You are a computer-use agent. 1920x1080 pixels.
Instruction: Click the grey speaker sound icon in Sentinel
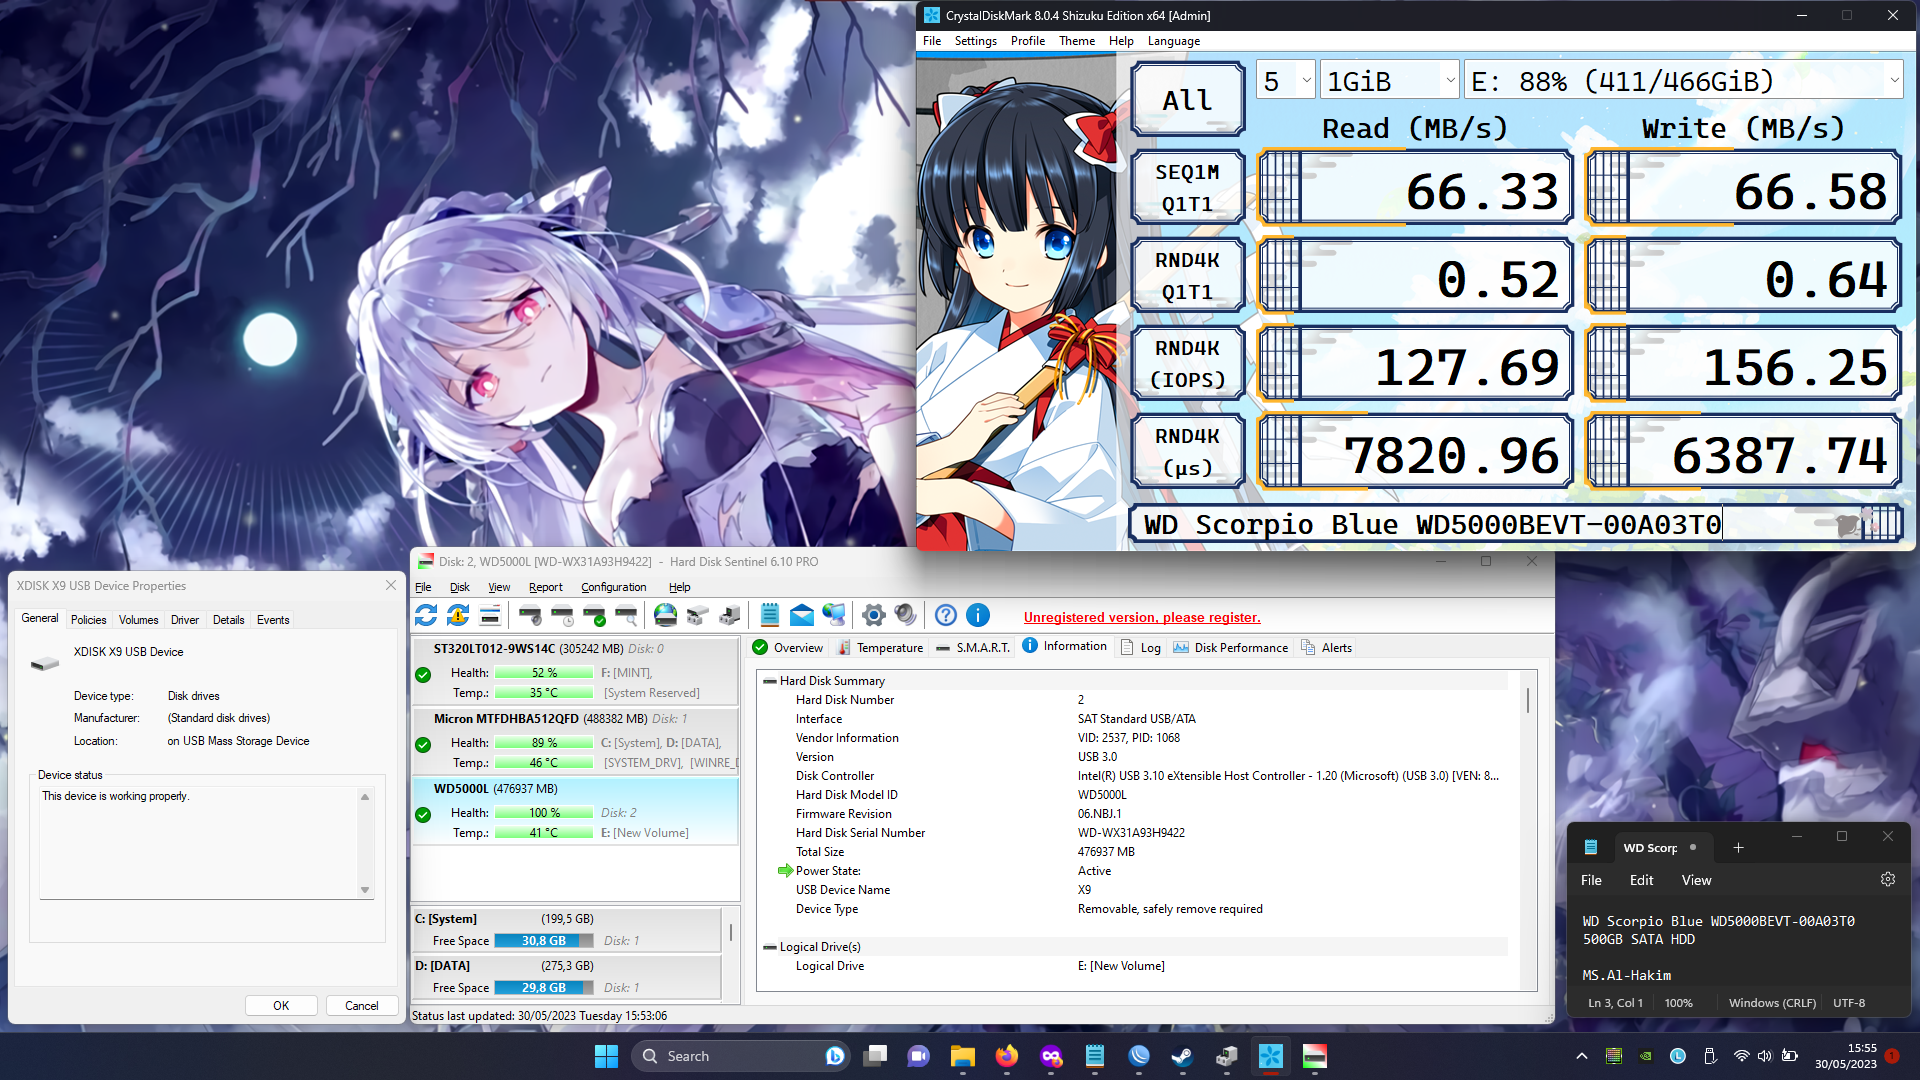click(906, 616)
